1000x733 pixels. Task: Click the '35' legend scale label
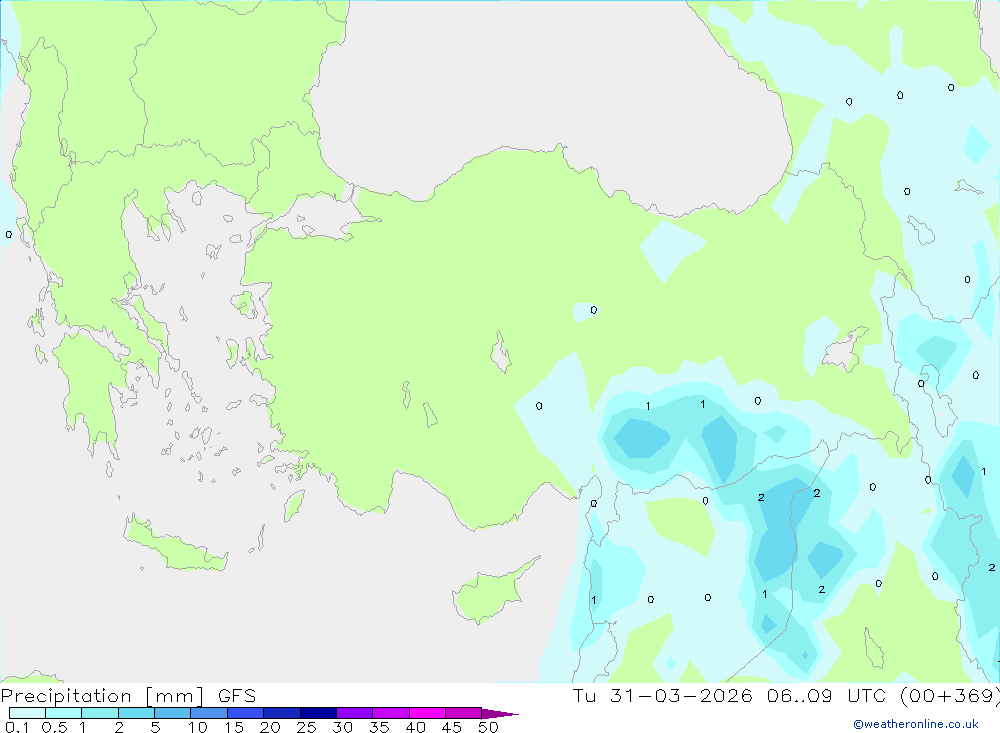[379, 727]
